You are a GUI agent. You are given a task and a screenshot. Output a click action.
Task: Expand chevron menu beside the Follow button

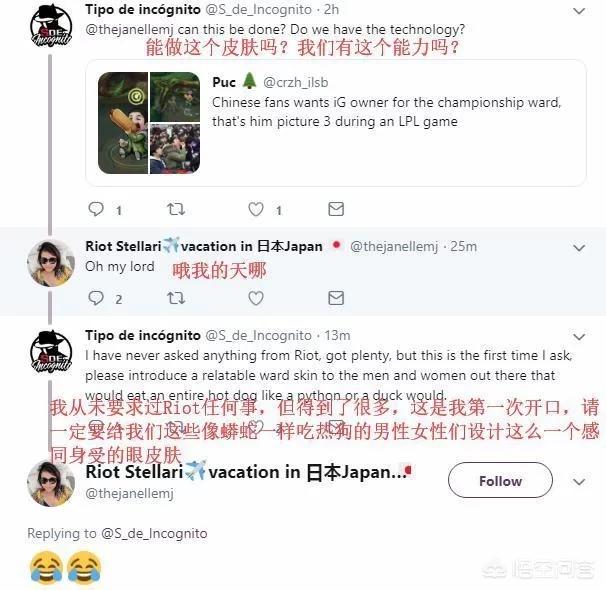point(579,481)
